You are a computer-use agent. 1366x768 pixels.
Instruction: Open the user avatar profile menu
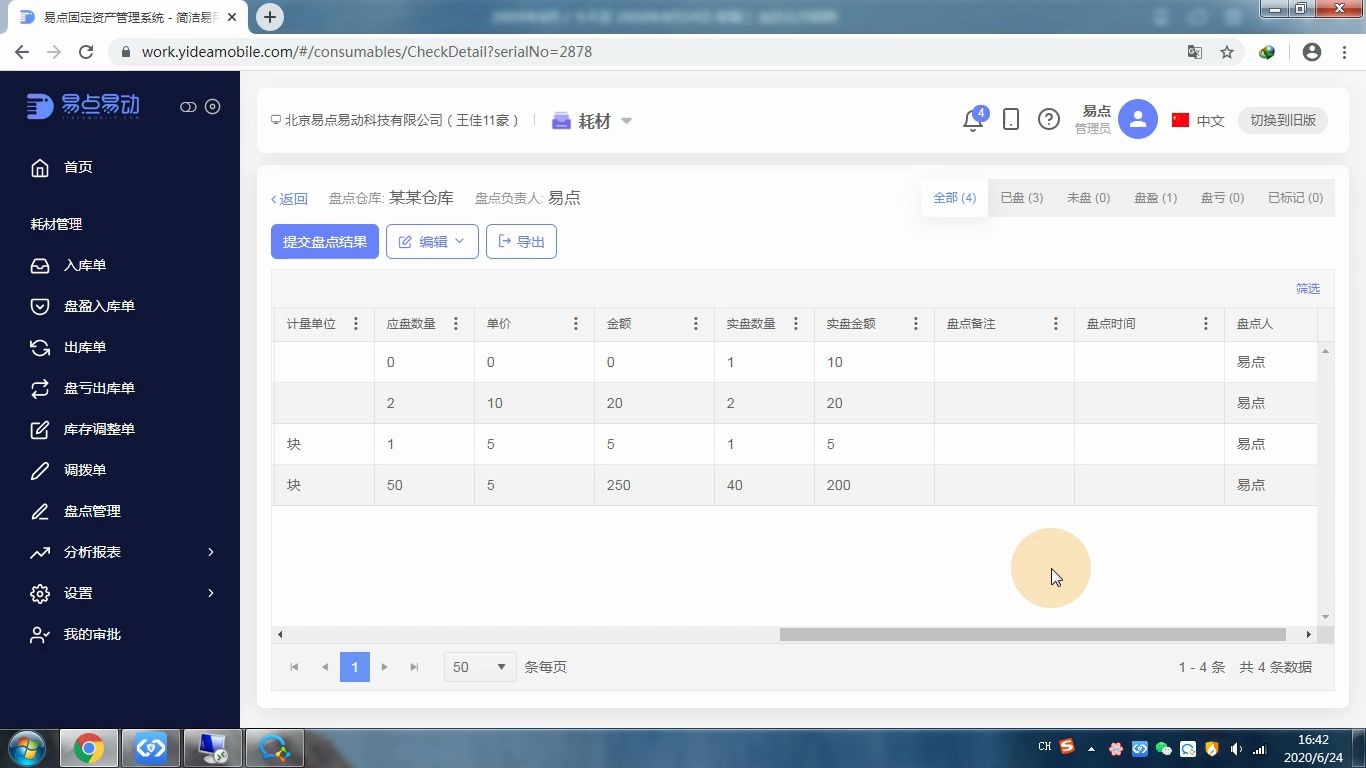click(x=1138, y=120)
